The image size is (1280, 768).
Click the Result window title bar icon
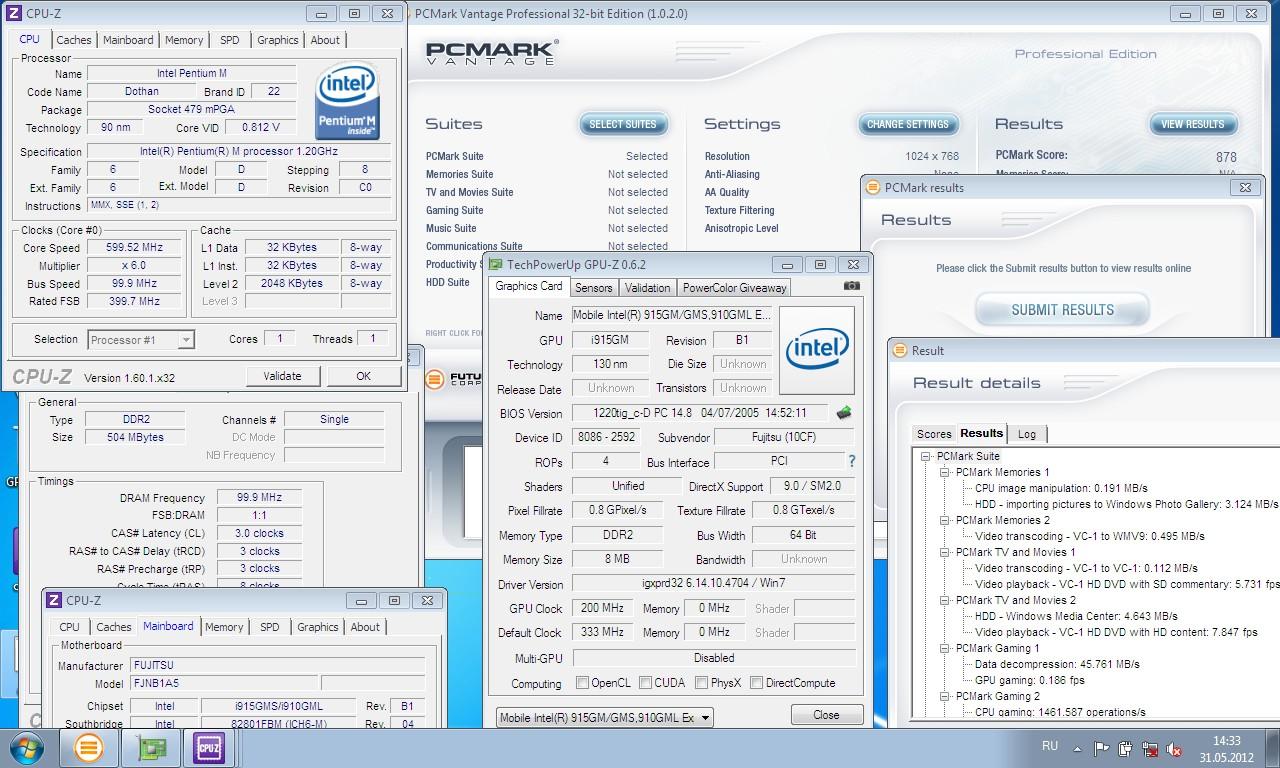(x=900, y=350)
